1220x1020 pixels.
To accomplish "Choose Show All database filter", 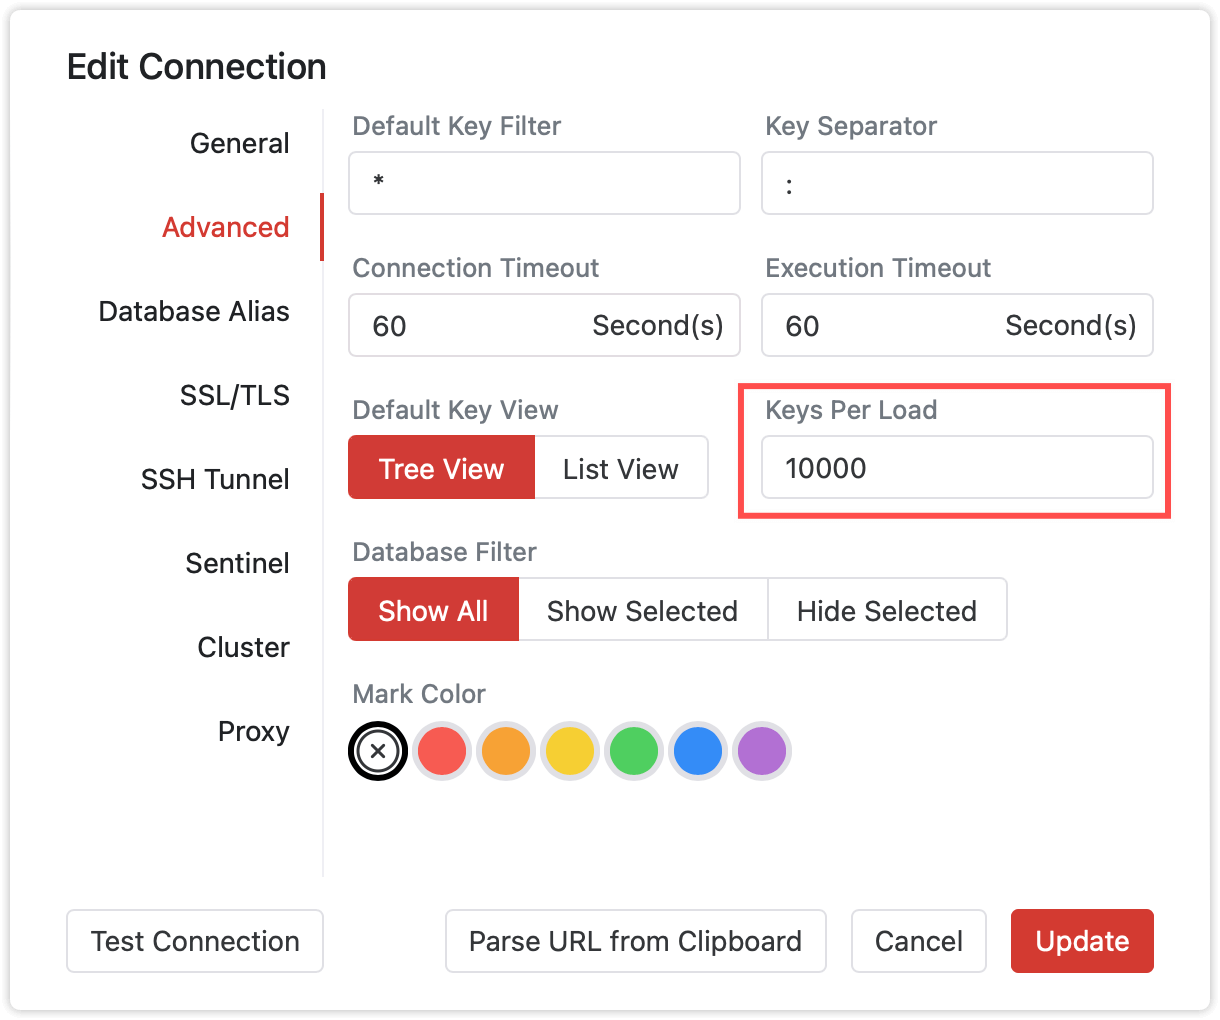I will 433,610.
